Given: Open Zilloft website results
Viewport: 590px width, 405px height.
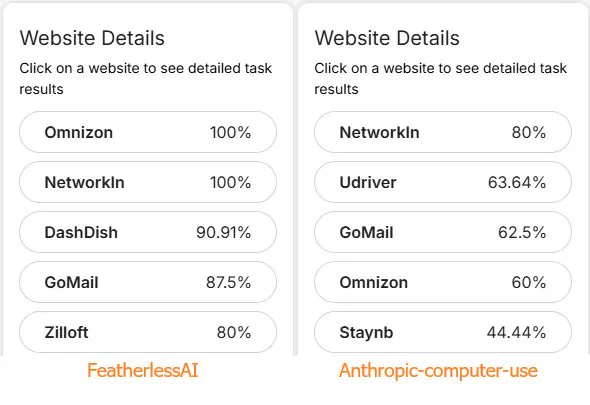Looking at the screenshot, I should coord(148,332).
